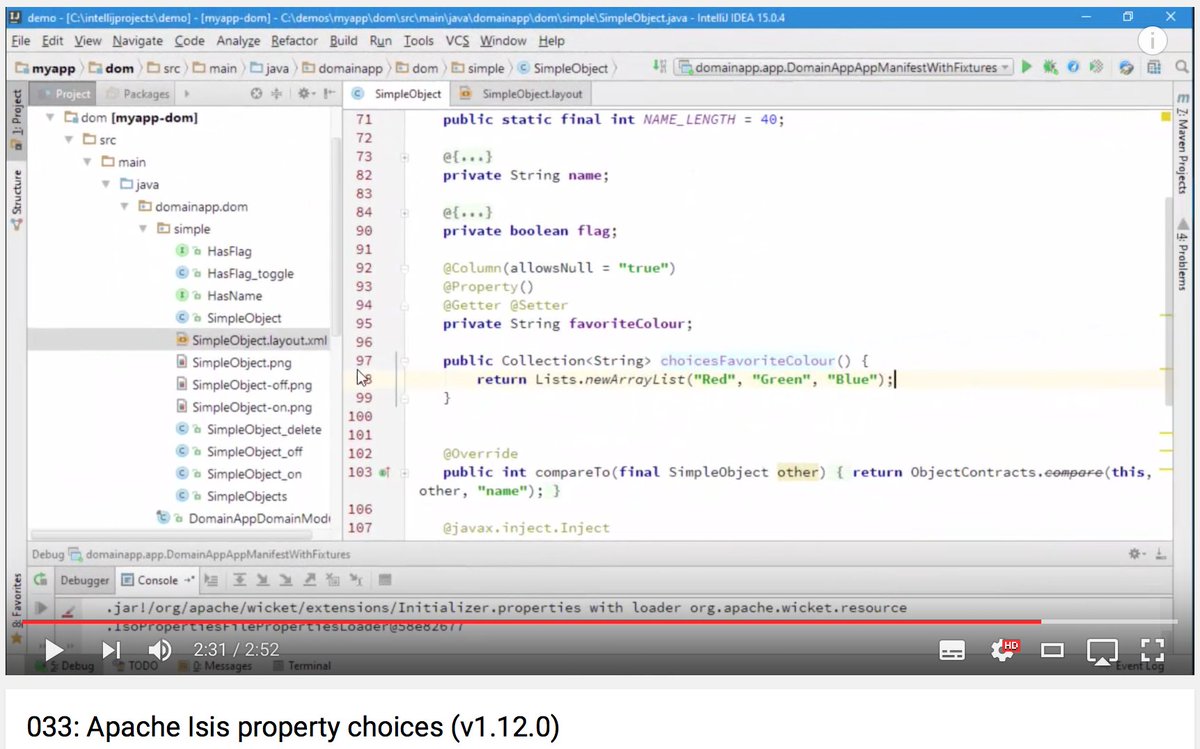Open the Navigate menu
1200x749 pixels.
[138, 41]
